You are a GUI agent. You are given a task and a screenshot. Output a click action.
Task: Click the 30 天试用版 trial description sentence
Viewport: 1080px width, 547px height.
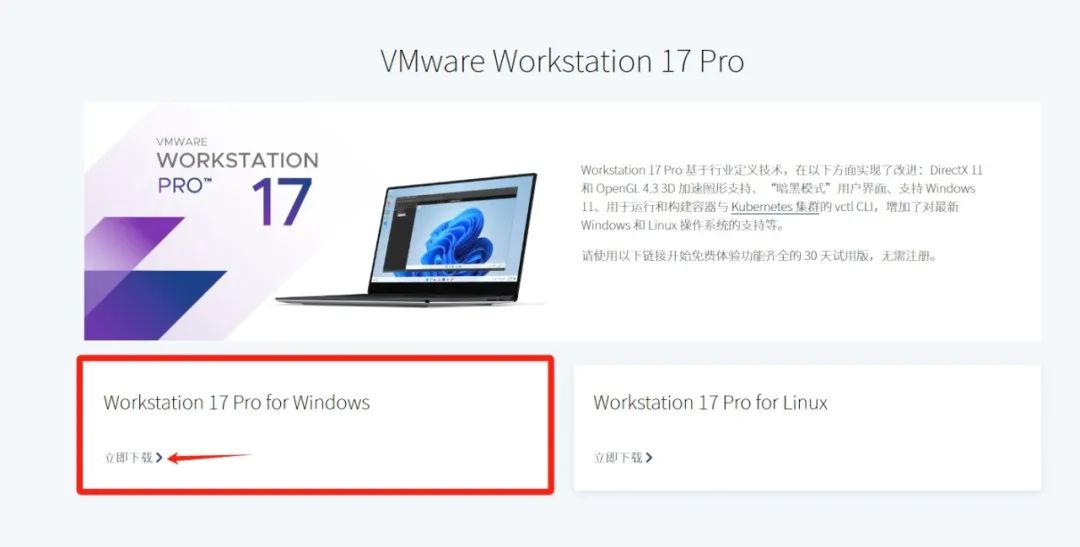click(x=759, y=256)
